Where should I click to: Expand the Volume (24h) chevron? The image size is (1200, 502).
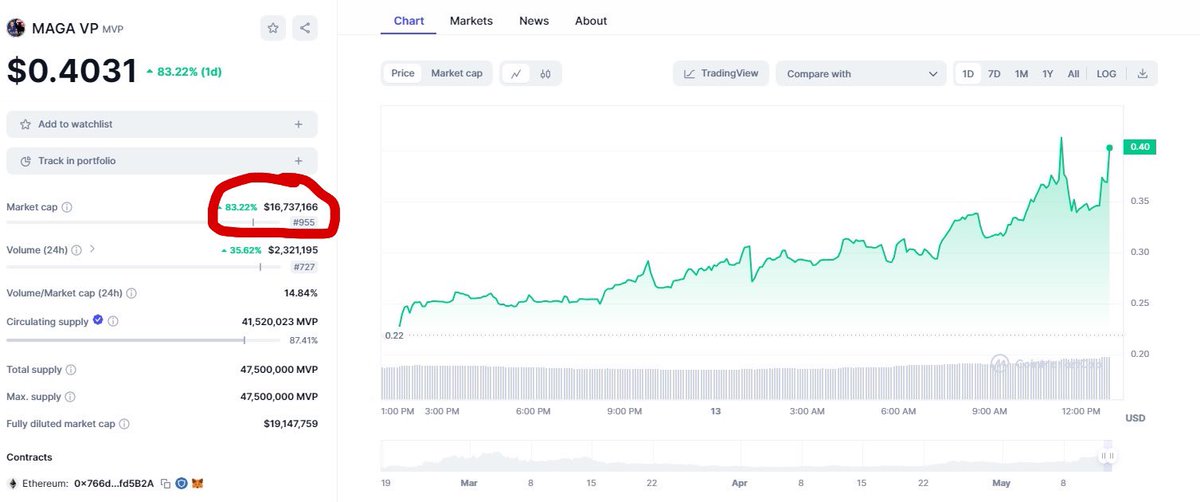pos(92,249)
